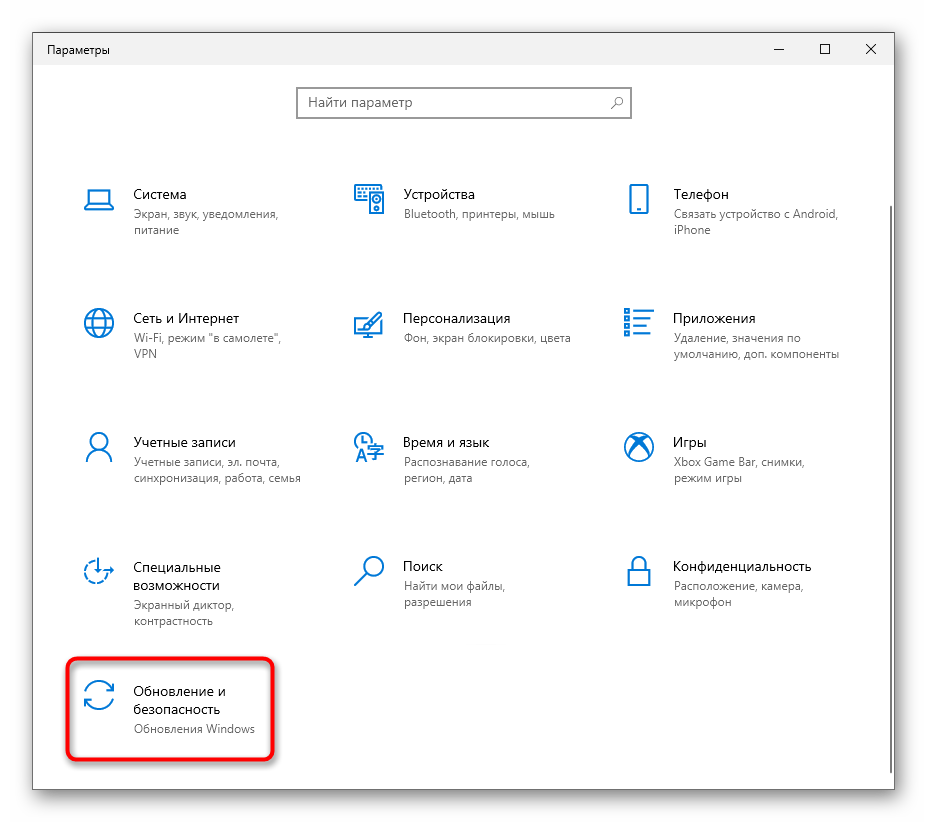Click the phone icon for Телефон
927x822 pixels.
pyautogui.click(x=639, y=198)
